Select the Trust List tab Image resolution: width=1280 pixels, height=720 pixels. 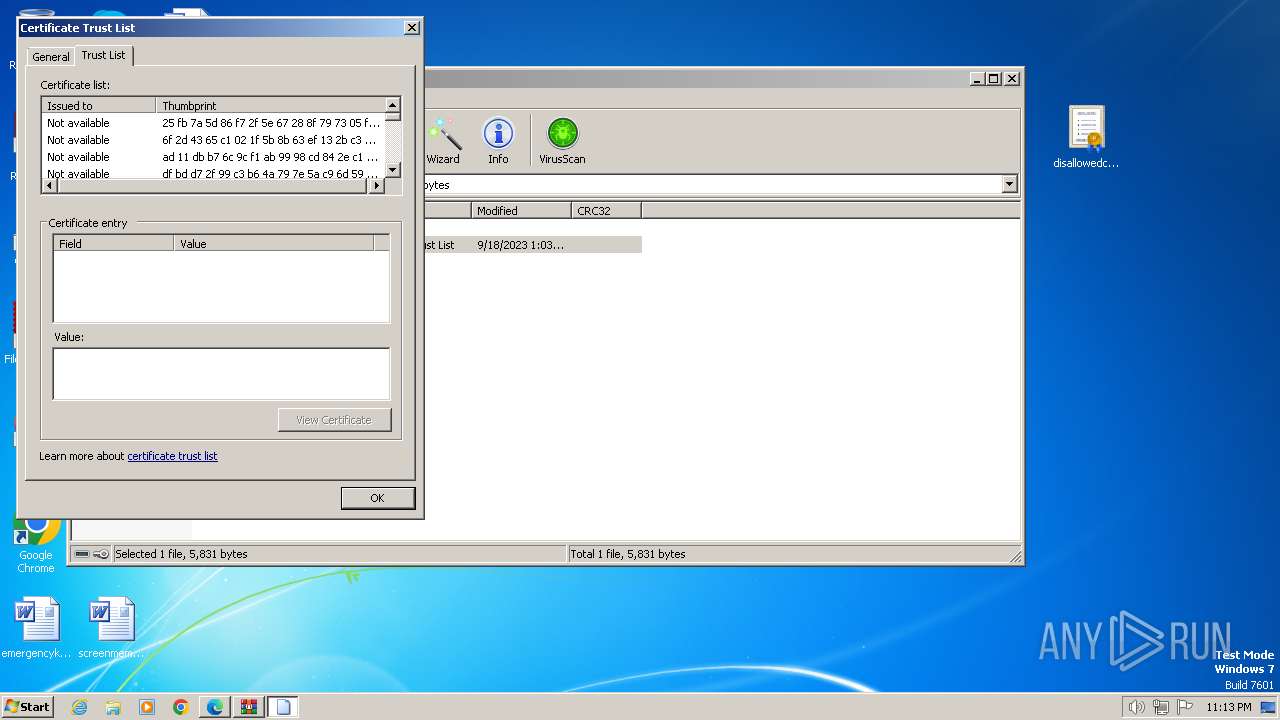pos(104,55)
